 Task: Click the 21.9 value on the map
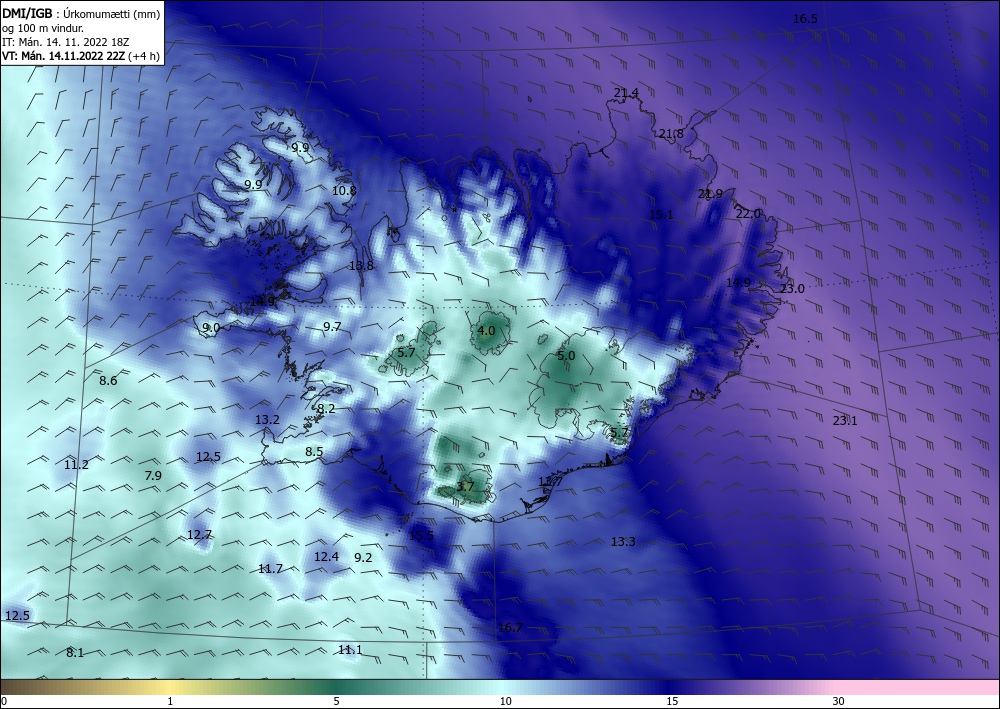pos(710,194)
